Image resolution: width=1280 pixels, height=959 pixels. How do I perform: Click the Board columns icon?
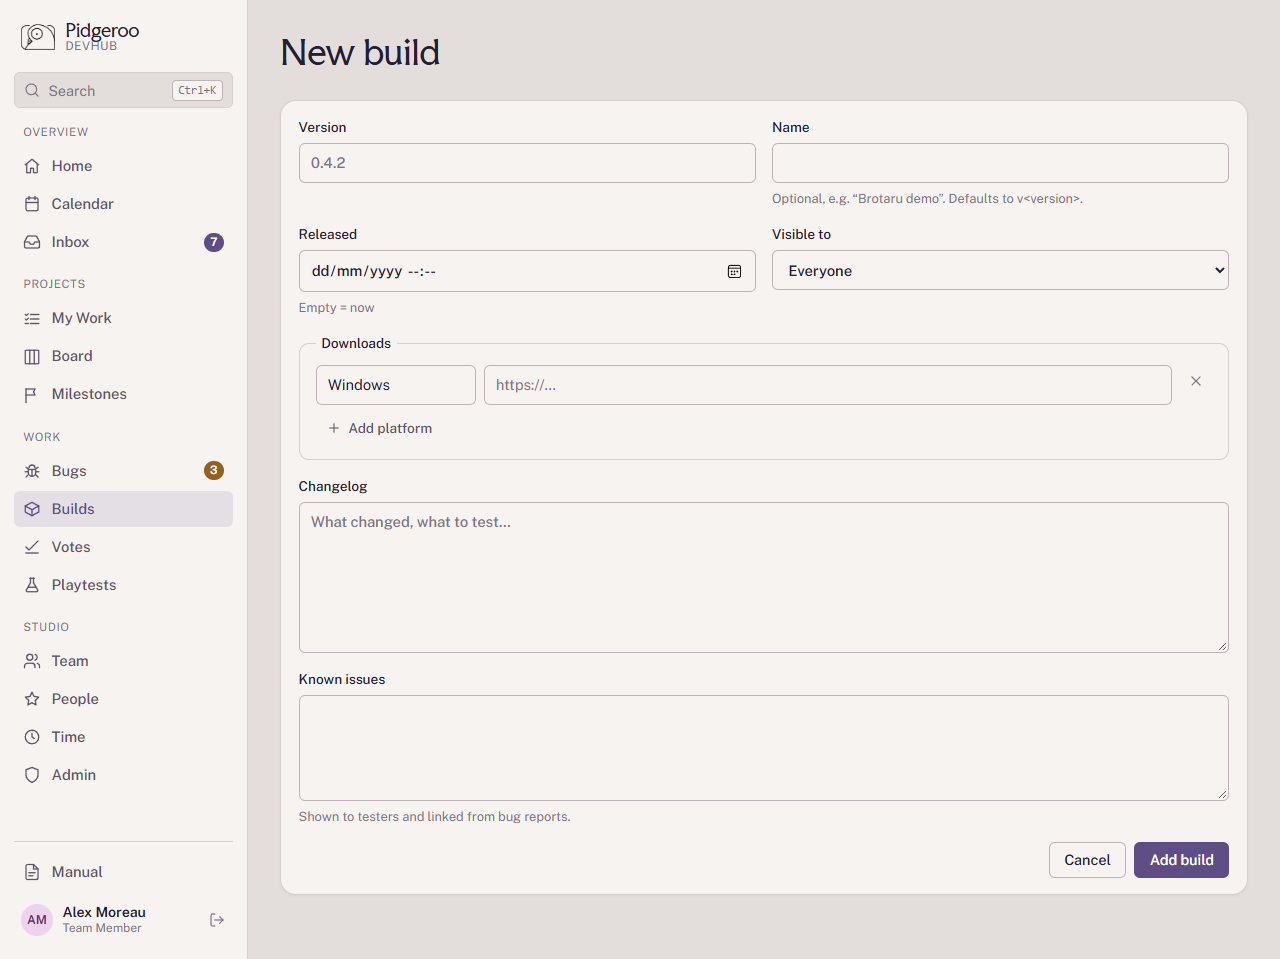(32, 356)
